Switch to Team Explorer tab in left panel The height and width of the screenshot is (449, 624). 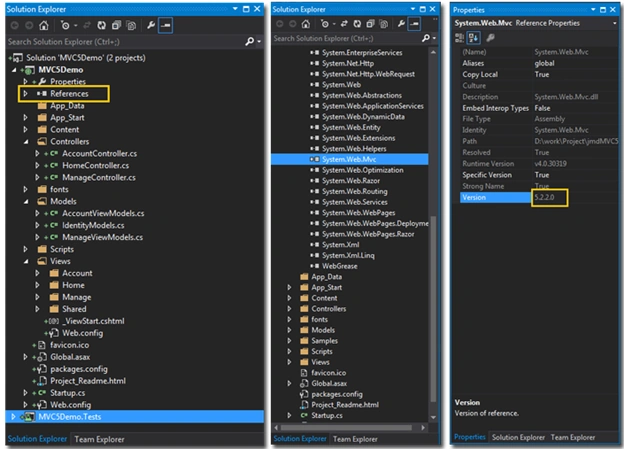pyautogui.click(x=99, y=439)
